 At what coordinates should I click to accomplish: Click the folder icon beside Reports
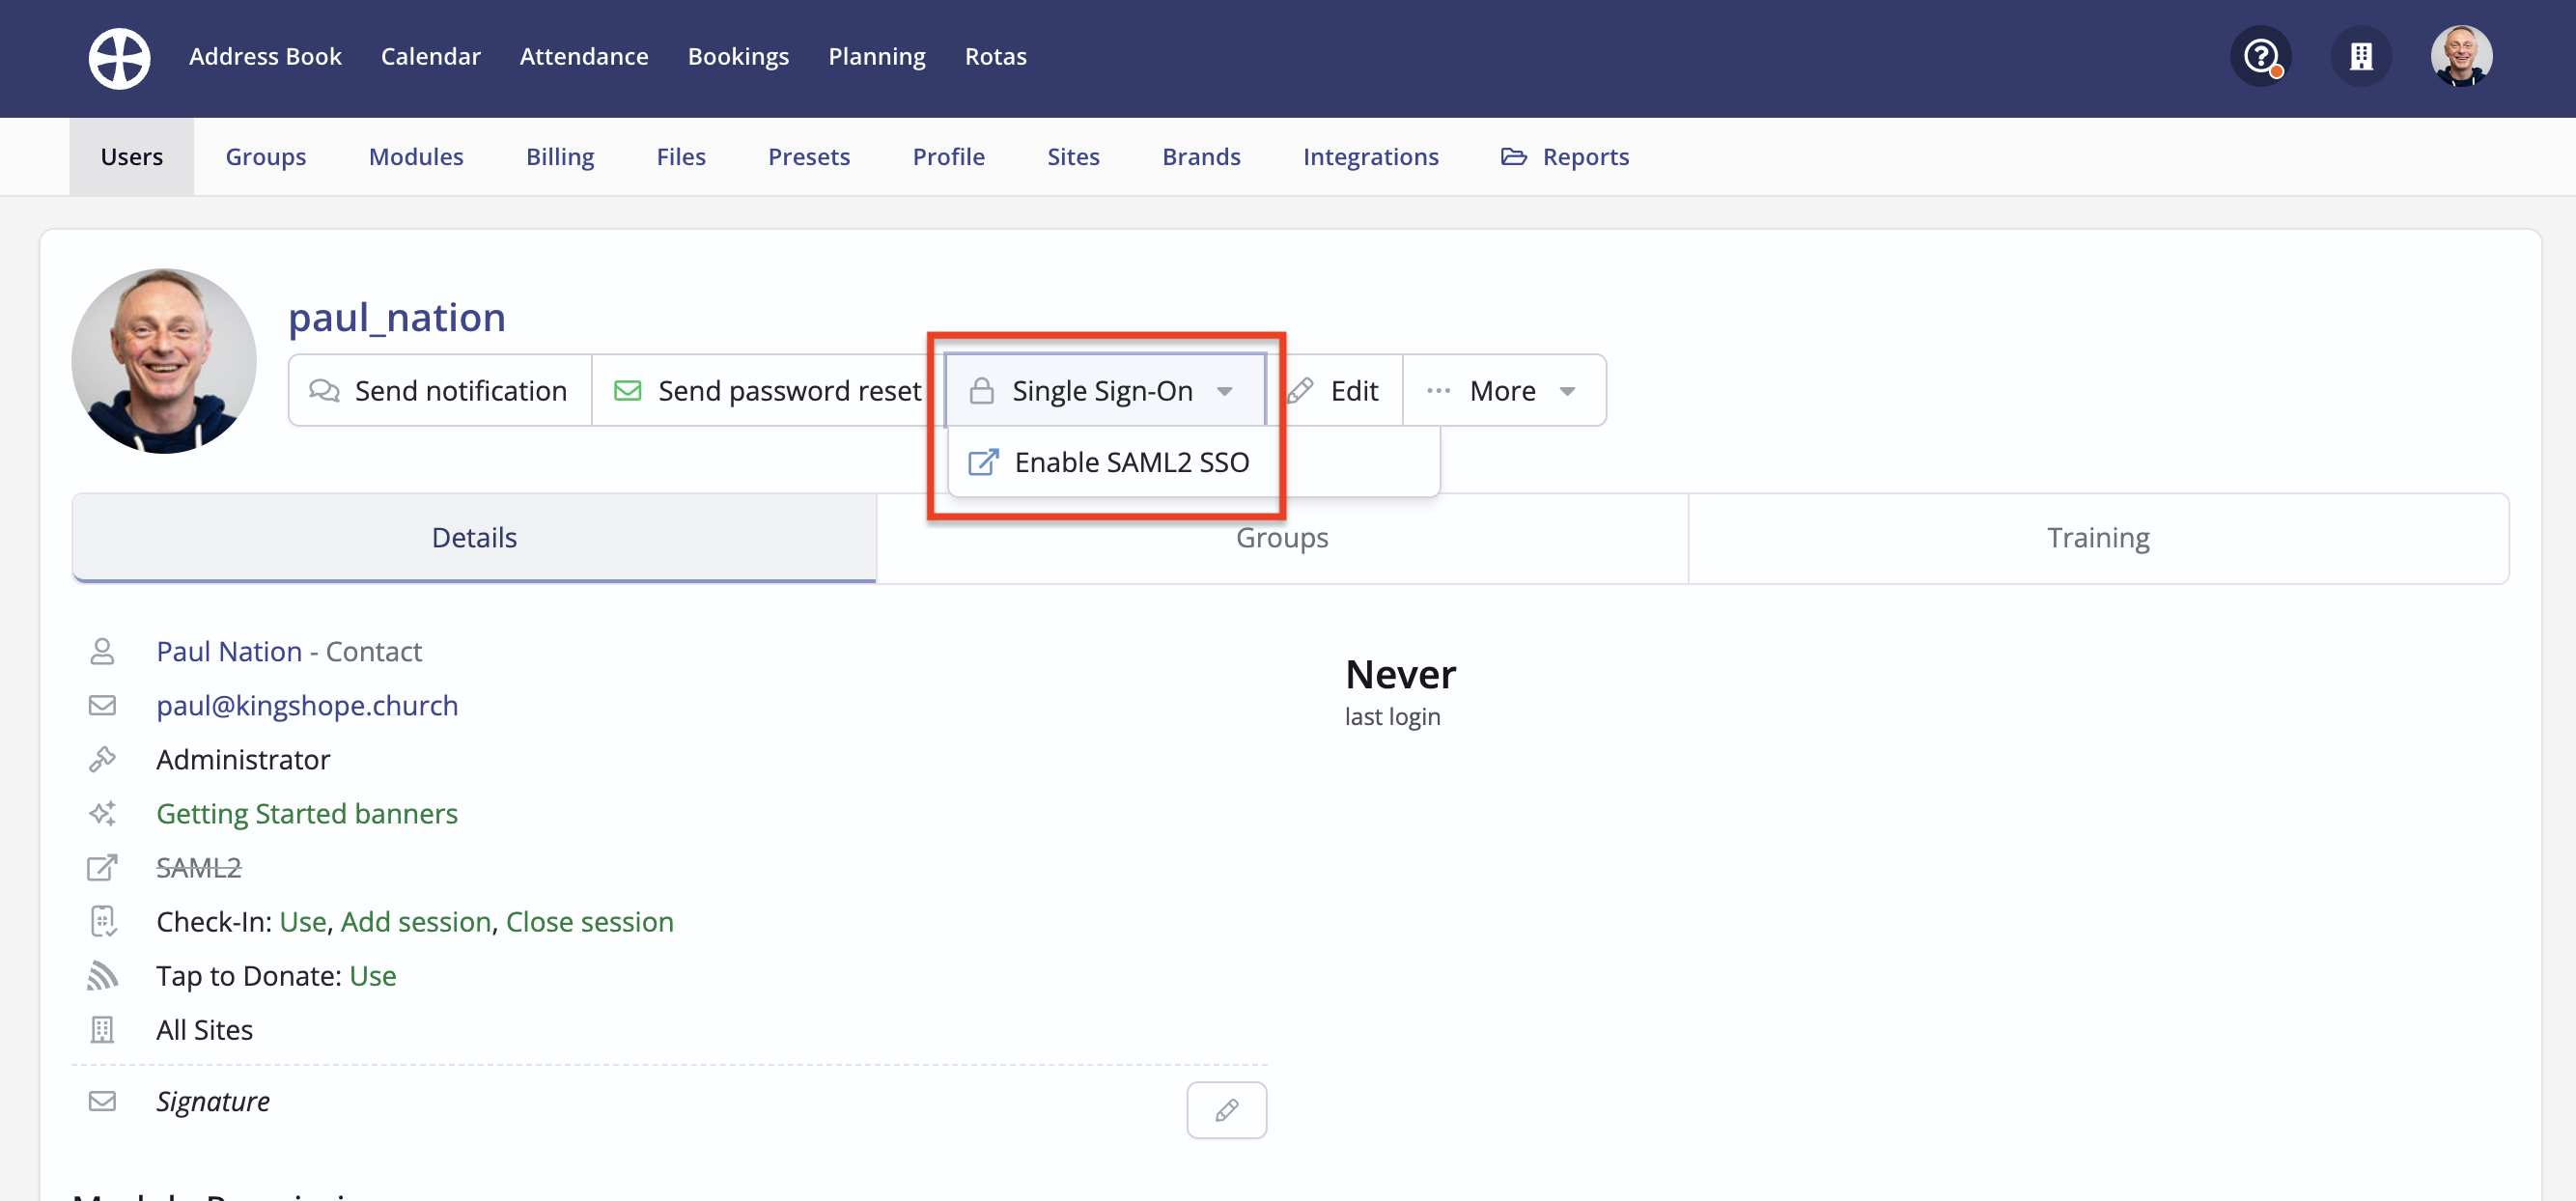tap(1513, 156)
